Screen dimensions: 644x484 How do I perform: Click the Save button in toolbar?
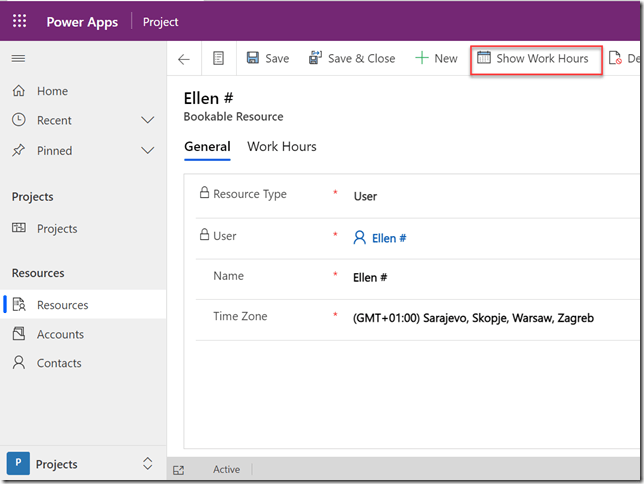pyautogui.click(x=267, y=59)
